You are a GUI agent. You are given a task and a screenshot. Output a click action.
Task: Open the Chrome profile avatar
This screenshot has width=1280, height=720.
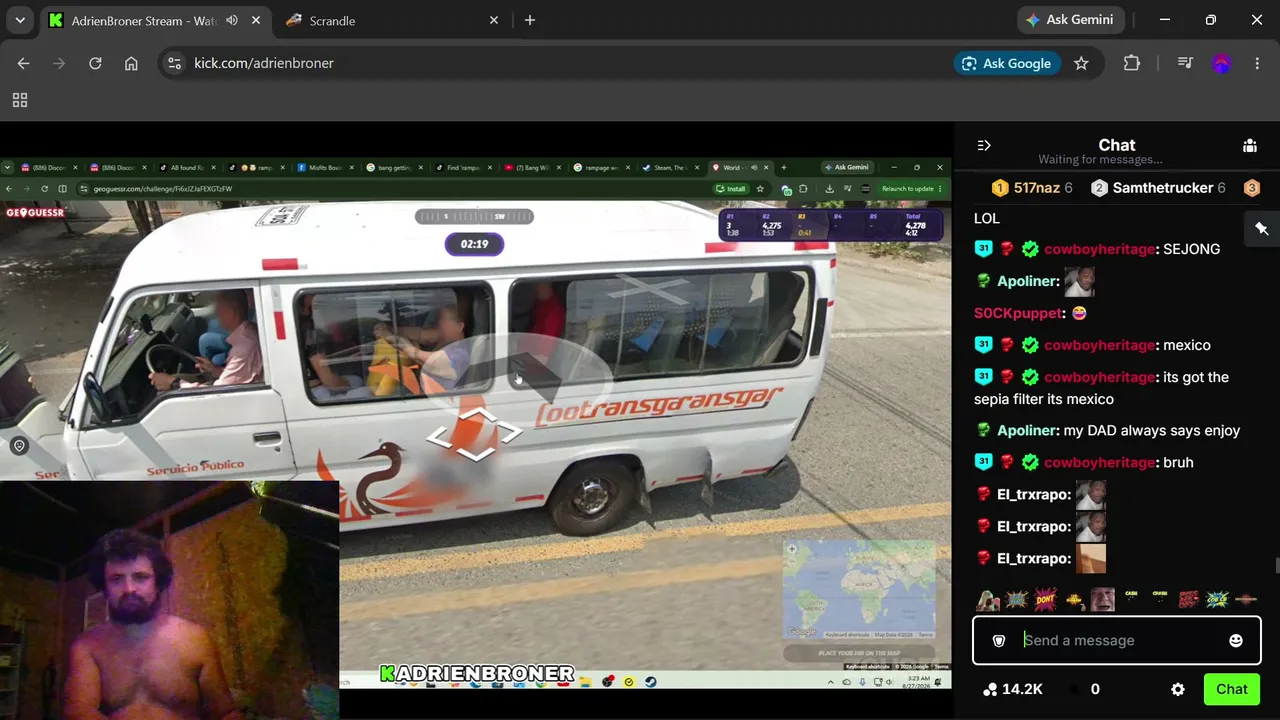(x=1221, y=63)
